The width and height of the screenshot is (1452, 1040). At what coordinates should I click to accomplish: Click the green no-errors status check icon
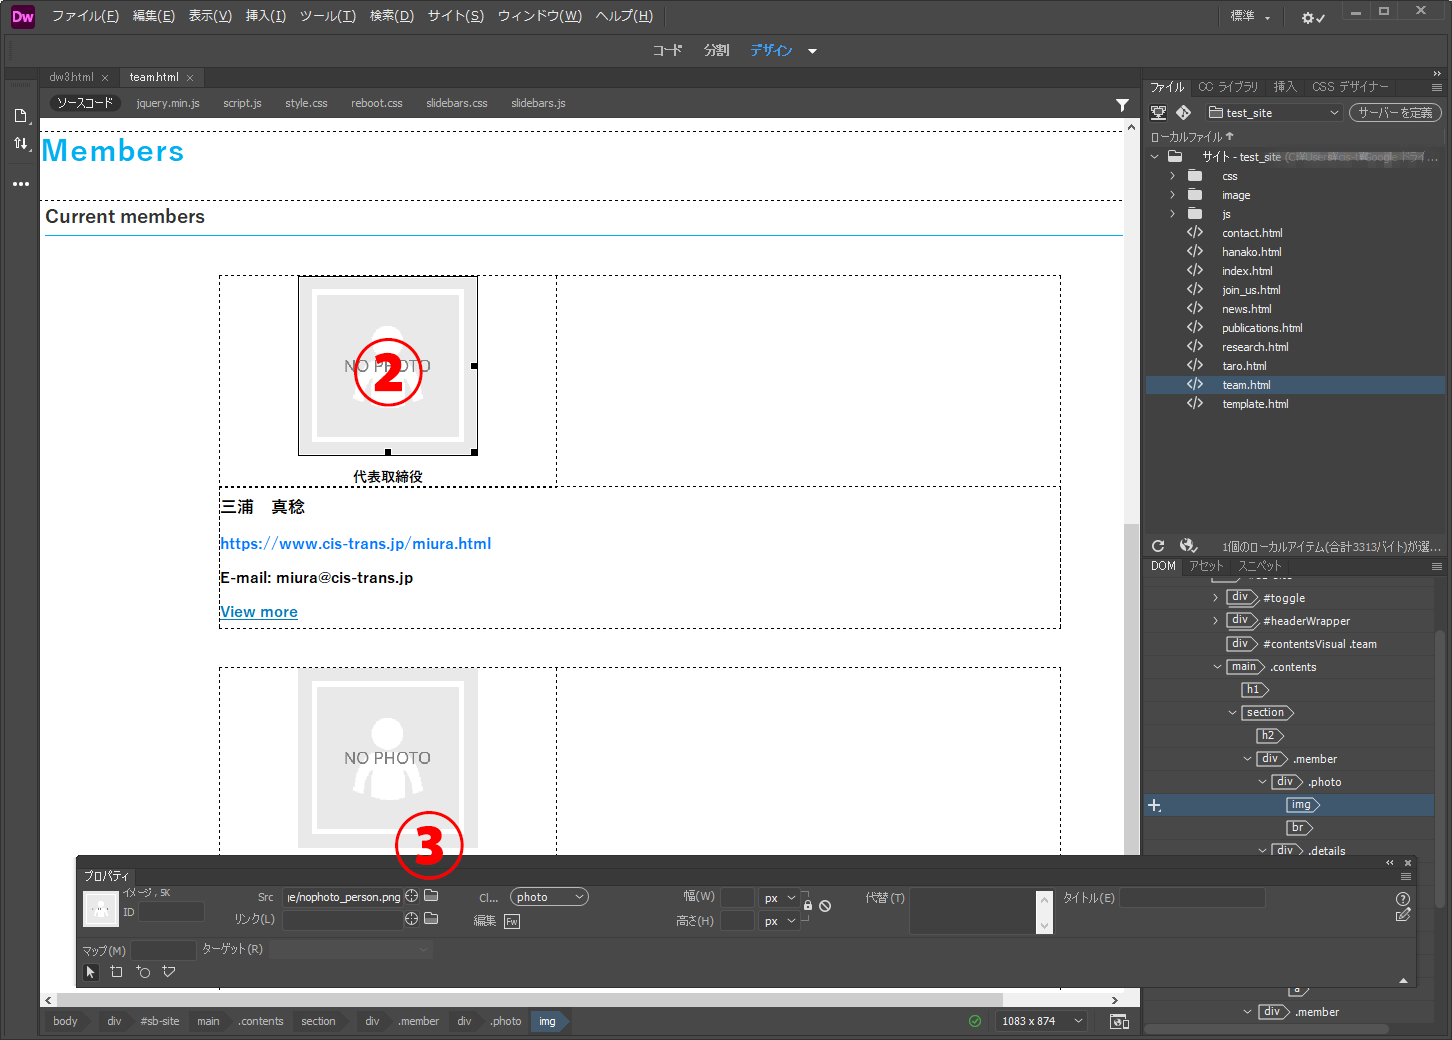click(975, 1021)
